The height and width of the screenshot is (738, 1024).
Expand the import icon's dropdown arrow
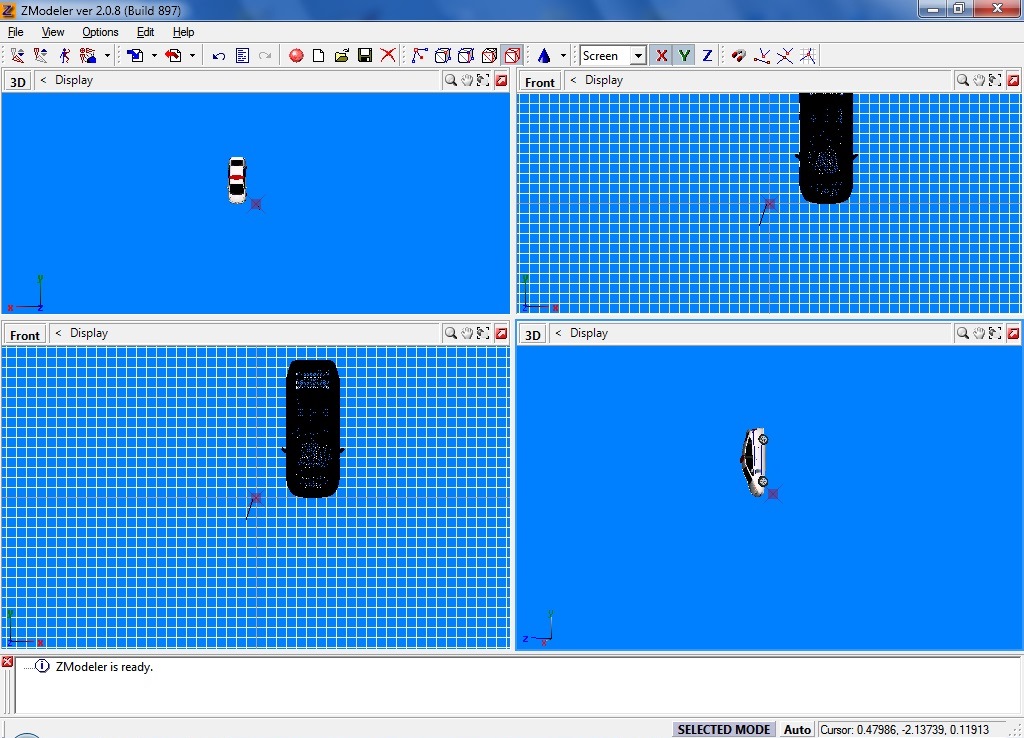(154, 56)
